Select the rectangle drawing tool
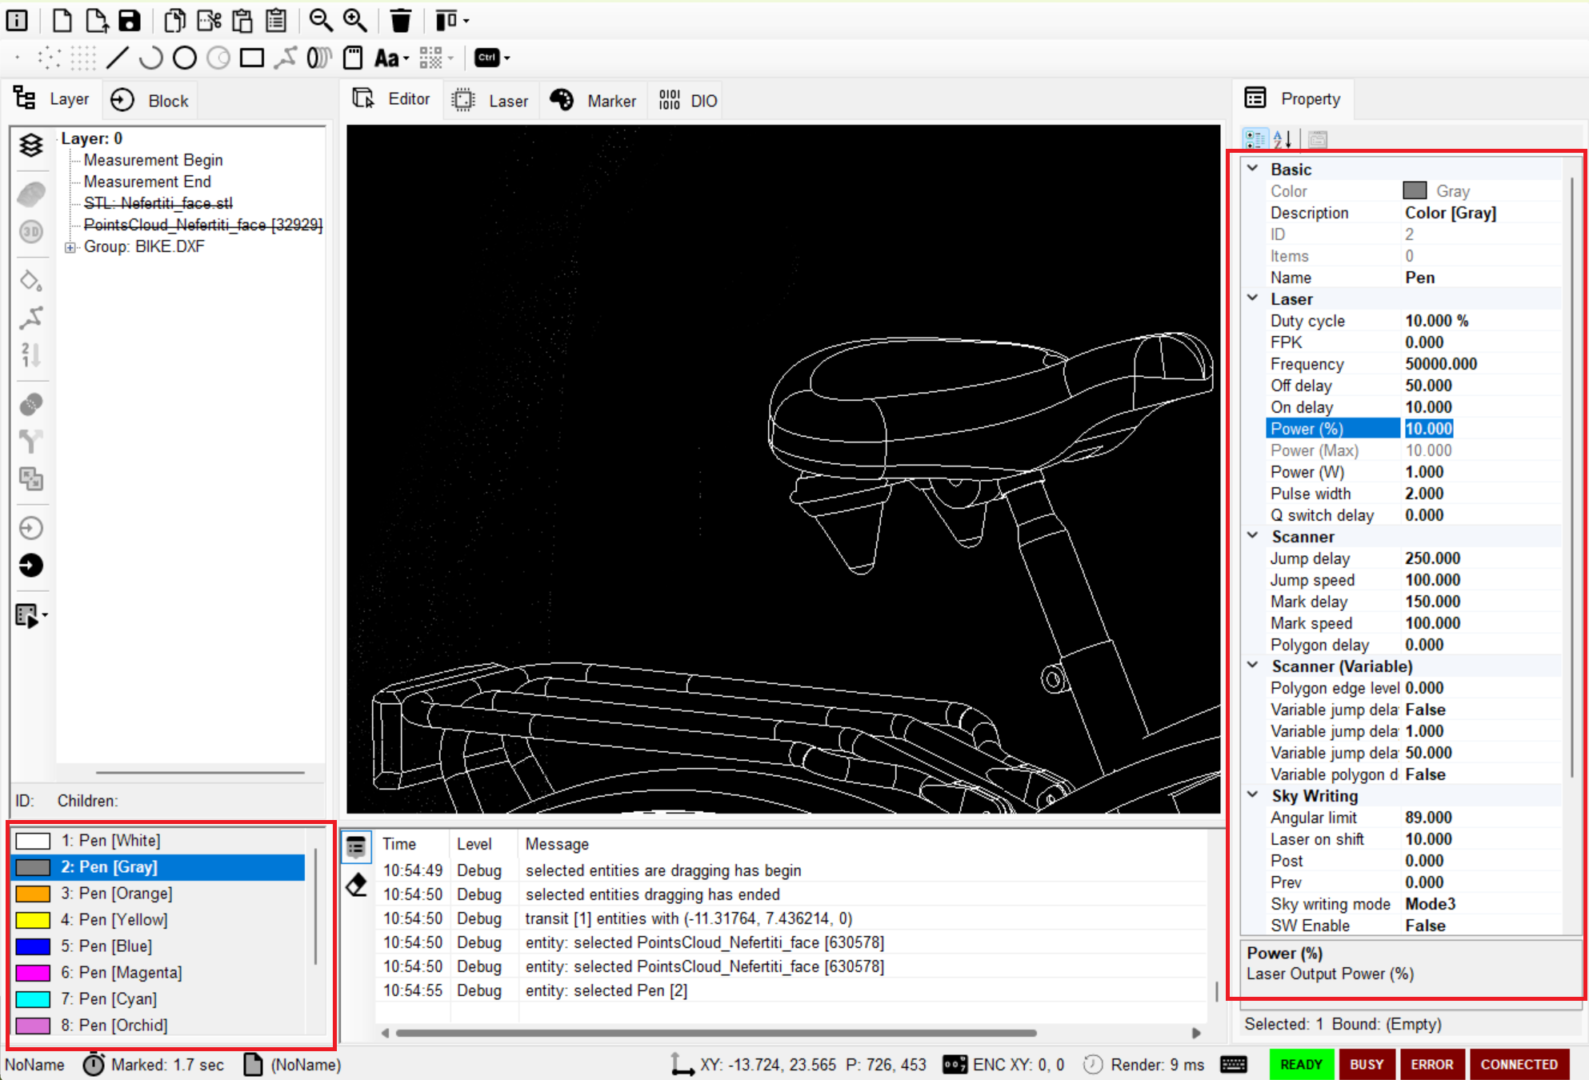The image size is (1589, 1080). tap(252, 58)
